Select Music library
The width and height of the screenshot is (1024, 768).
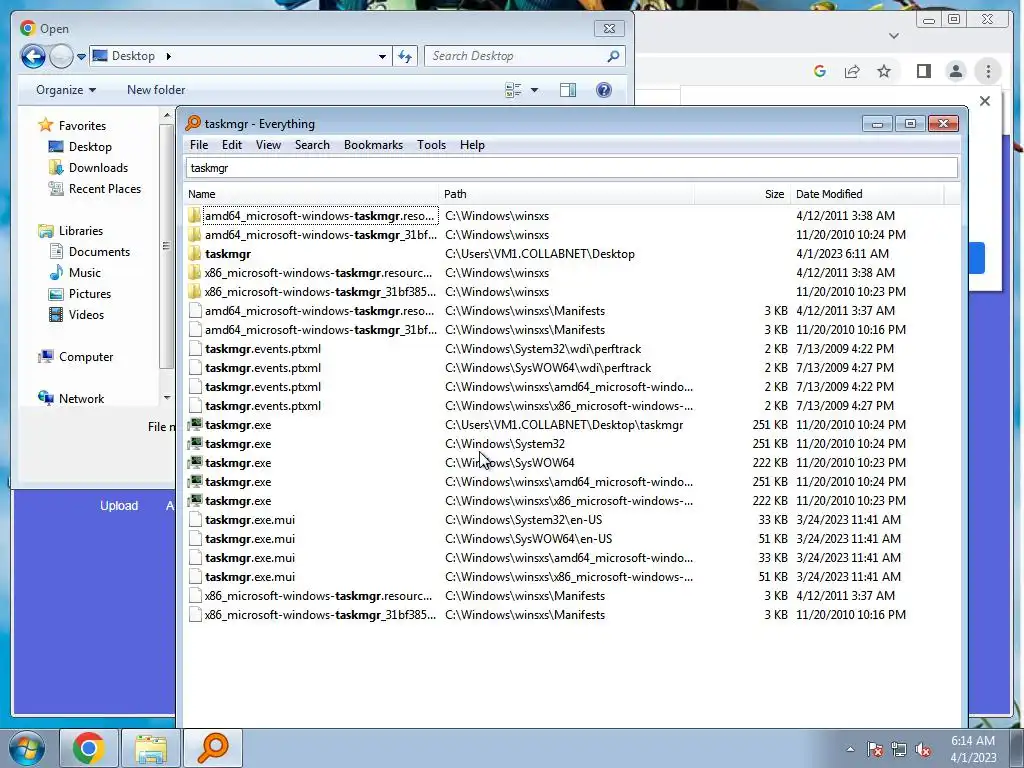tap(84, 272)
